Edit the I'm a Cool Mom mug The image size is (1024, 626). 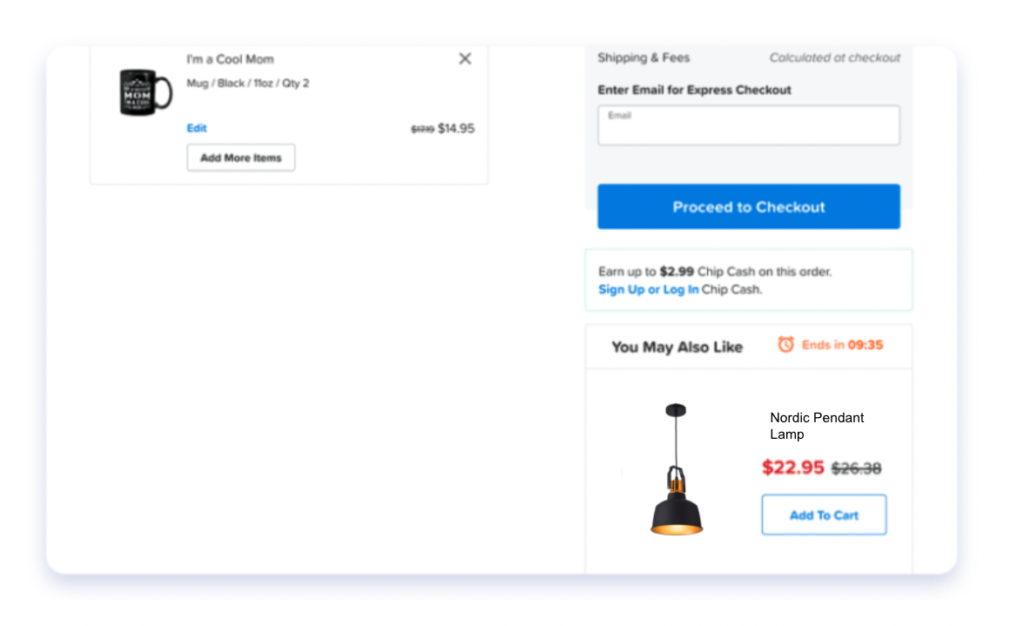tap(197, 128)
